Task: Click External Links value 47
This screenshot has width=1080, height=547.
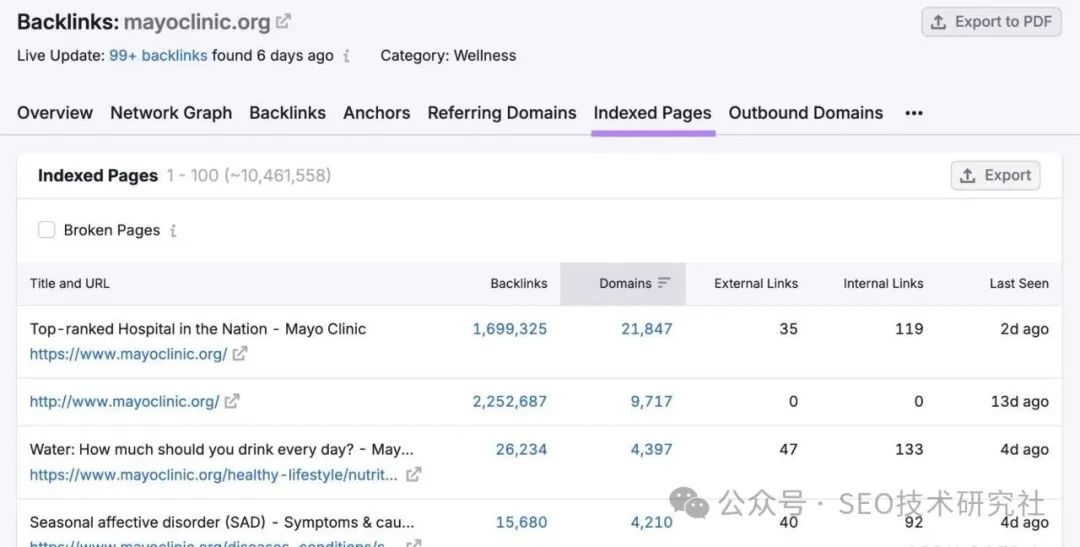Action: pos(789,450)
